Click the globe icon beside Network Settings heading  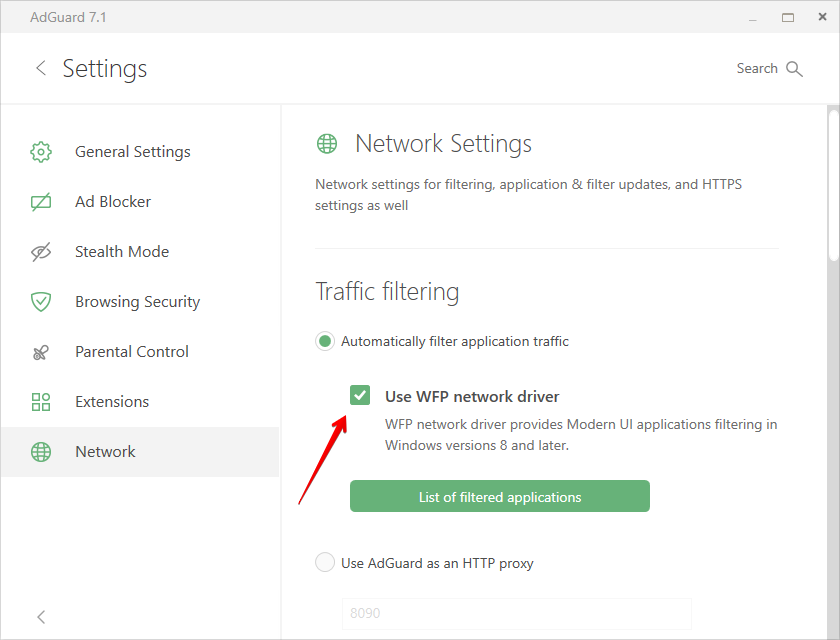point(327,144)
